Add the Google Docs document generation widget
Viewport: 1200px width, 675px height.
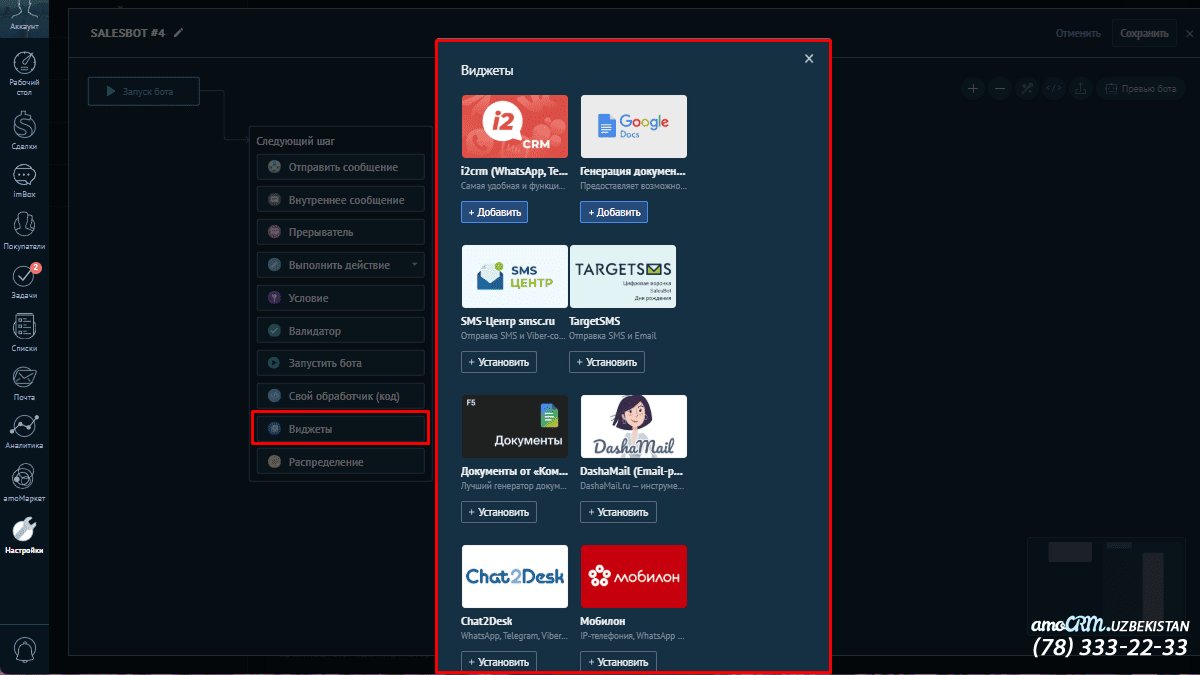tap(614, 212)
